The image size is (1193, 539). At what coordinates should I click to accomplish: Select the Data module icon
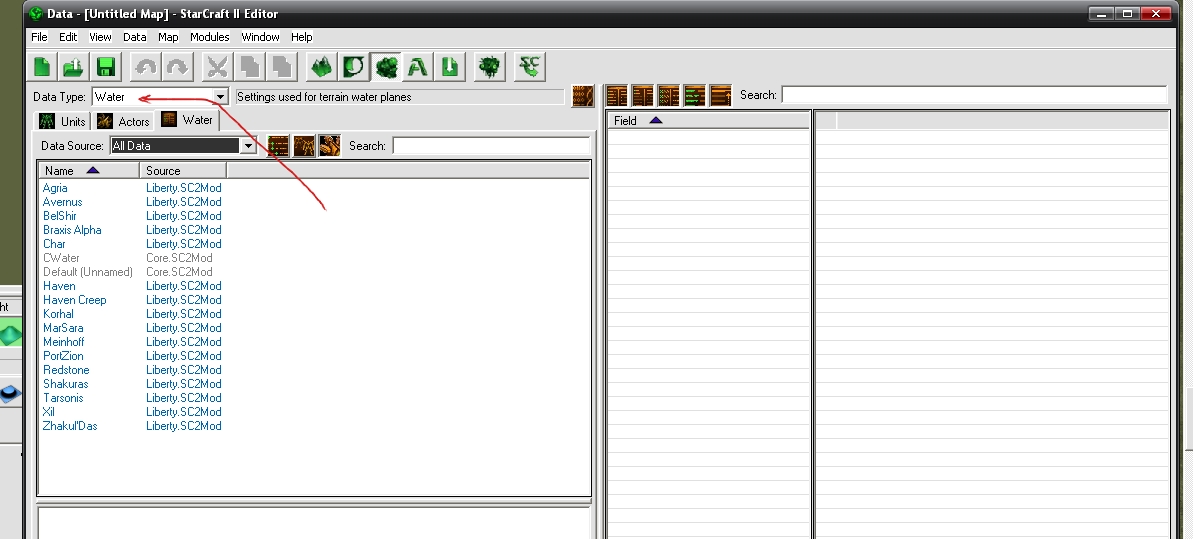[386, 67]
